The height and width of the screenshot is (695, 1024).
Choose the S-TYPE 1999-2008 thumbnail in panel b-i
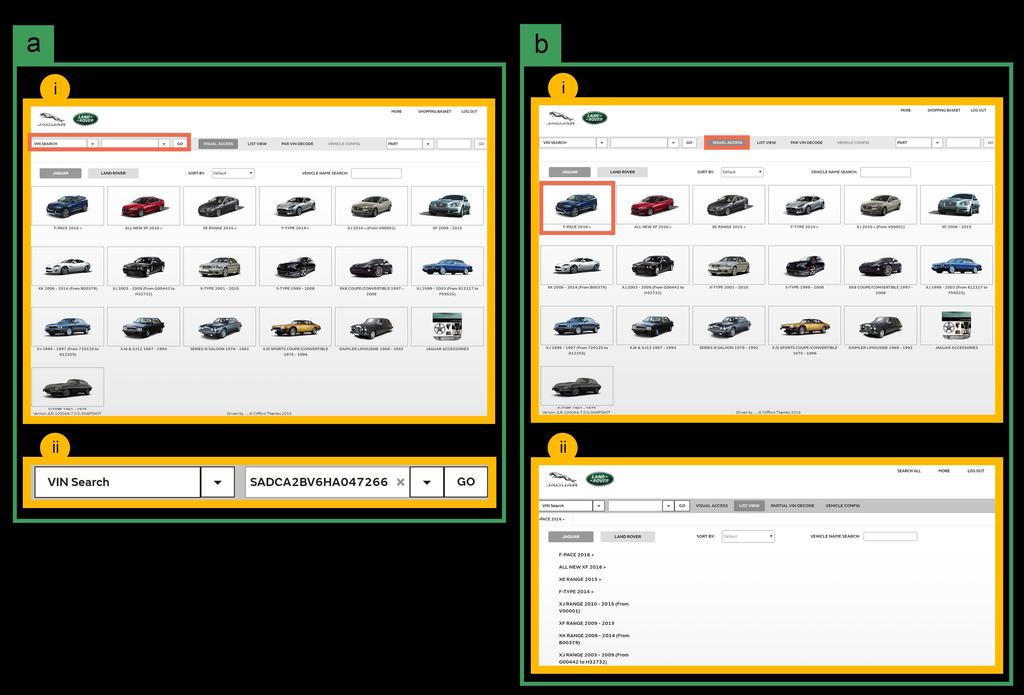(x=804, y=265)
